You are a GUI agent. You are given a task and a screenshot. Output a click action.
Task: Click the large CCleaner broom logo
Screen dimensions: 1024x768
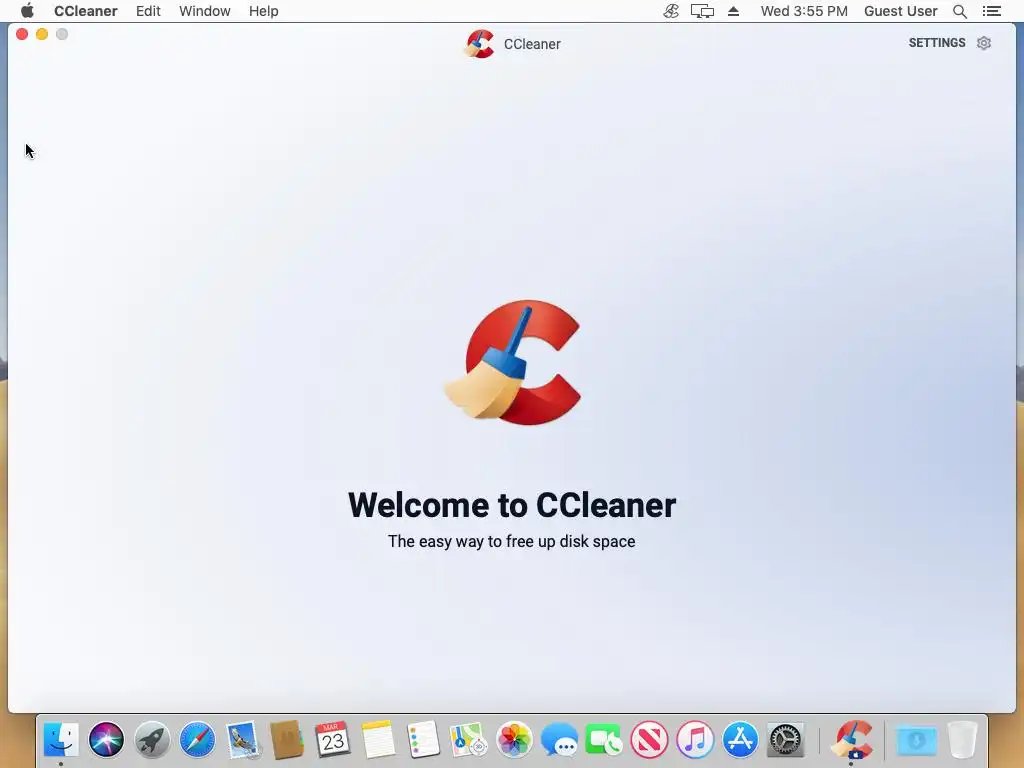(x=512, y=362)
